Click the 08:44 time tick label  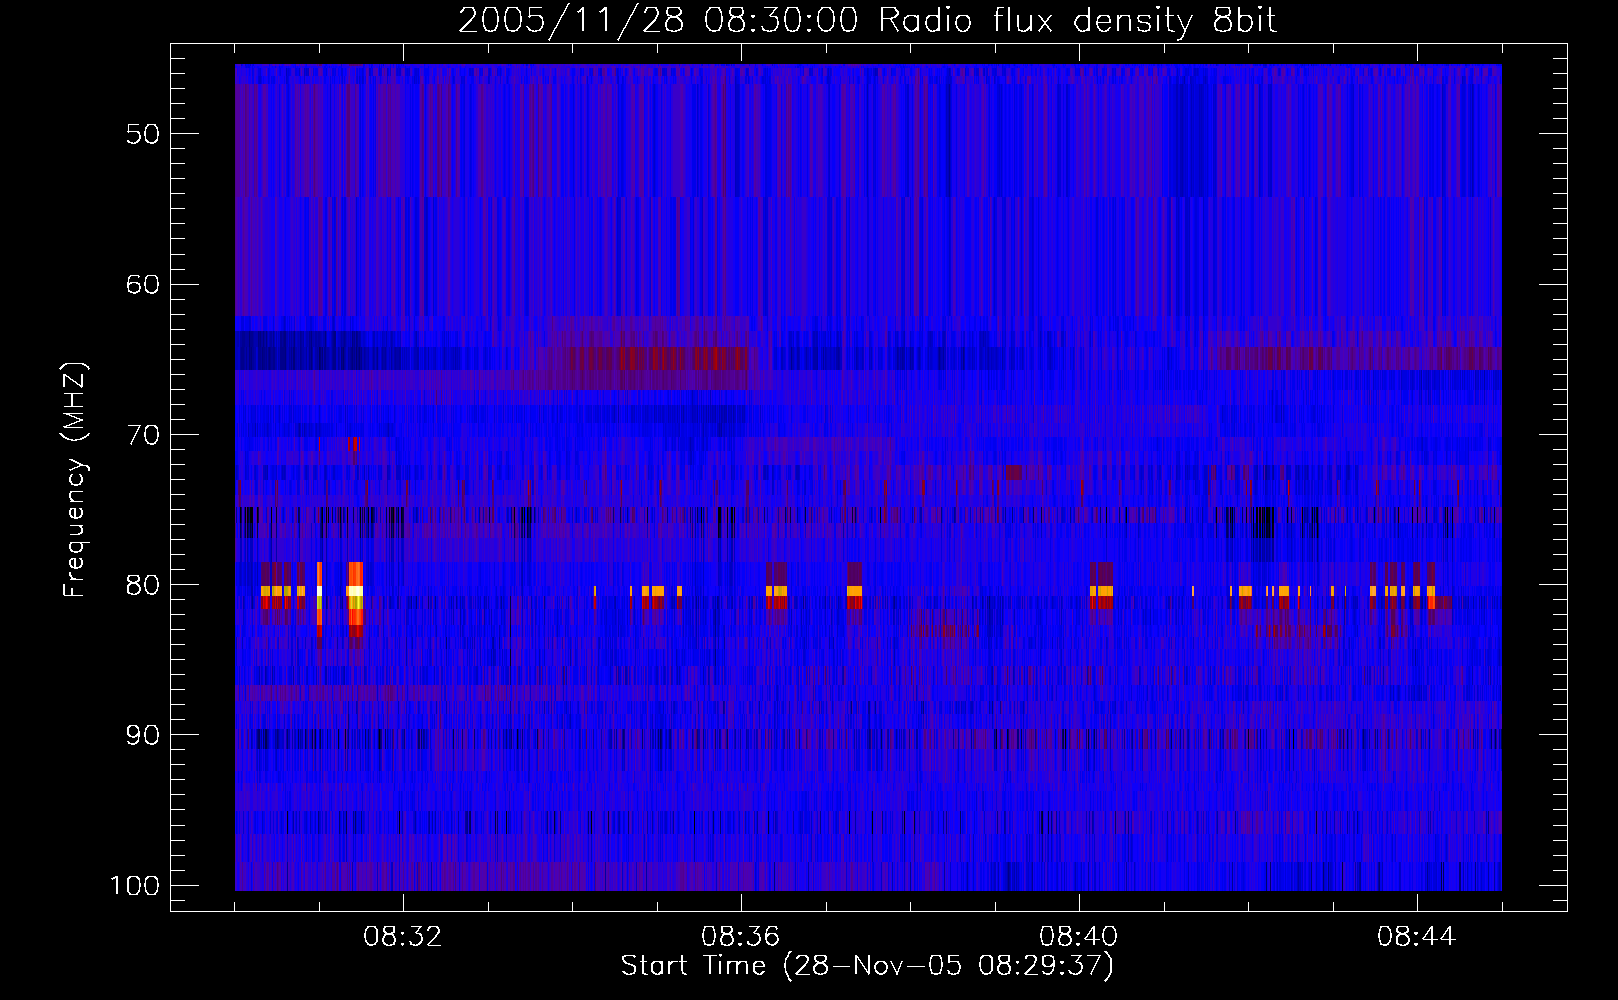click(1417, 937)
